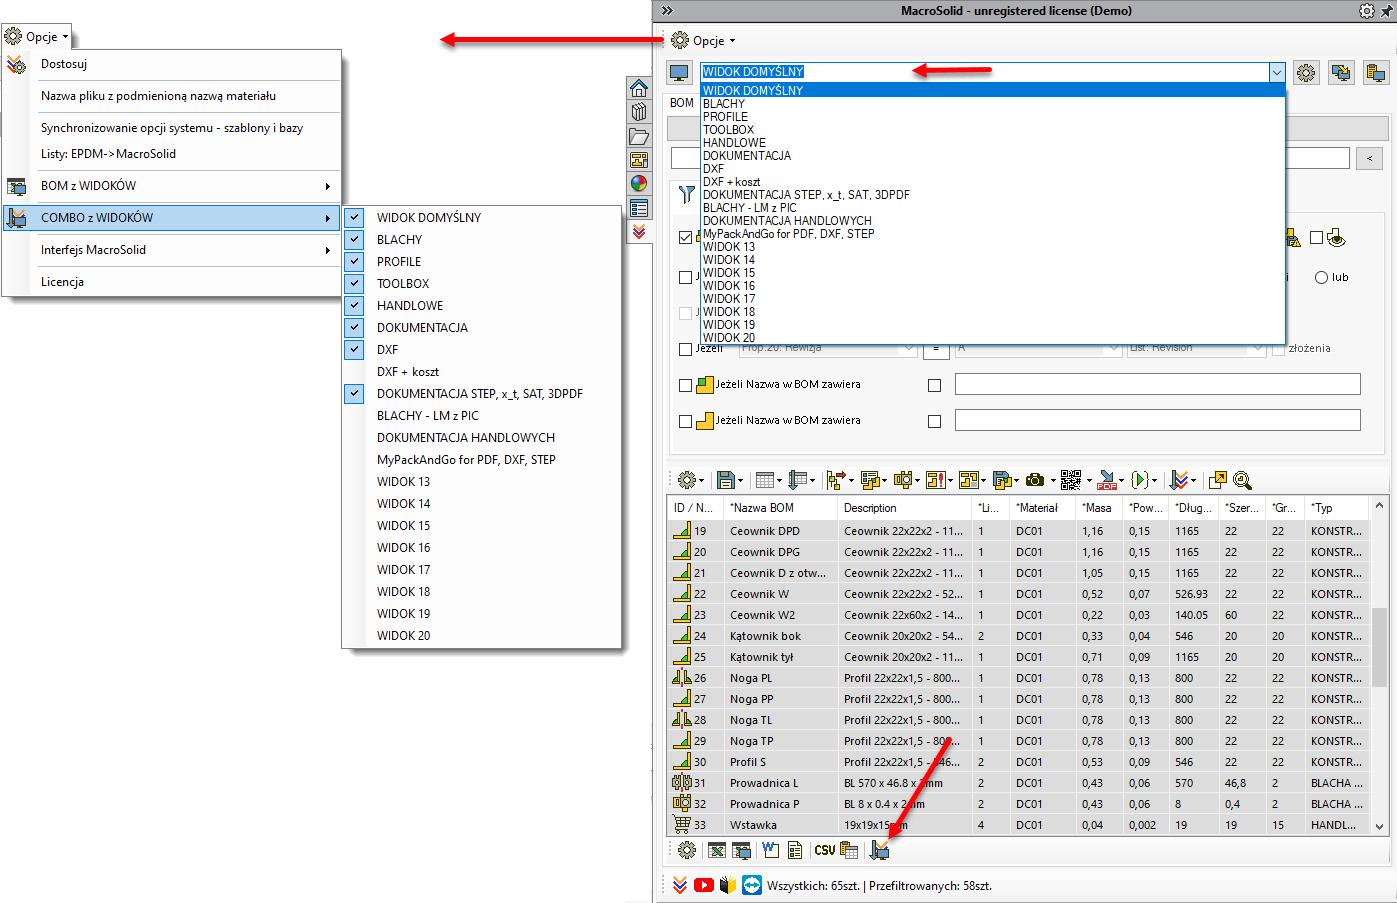Click the magnifier search icon in BOM toolbar
This screenshot has width=1397, height=903.
click(x=1242, y=480)
